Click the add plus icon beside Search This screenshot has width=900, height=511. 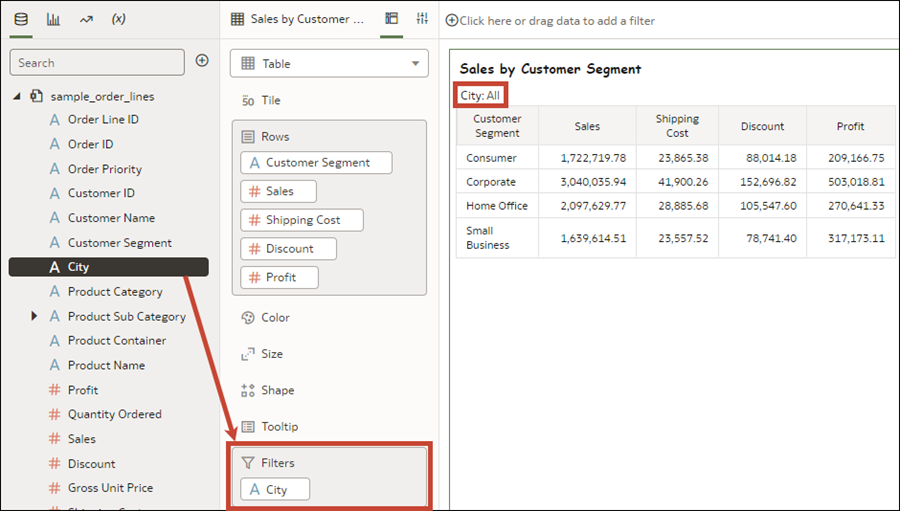pyautogui.click(x=202, y=61)
